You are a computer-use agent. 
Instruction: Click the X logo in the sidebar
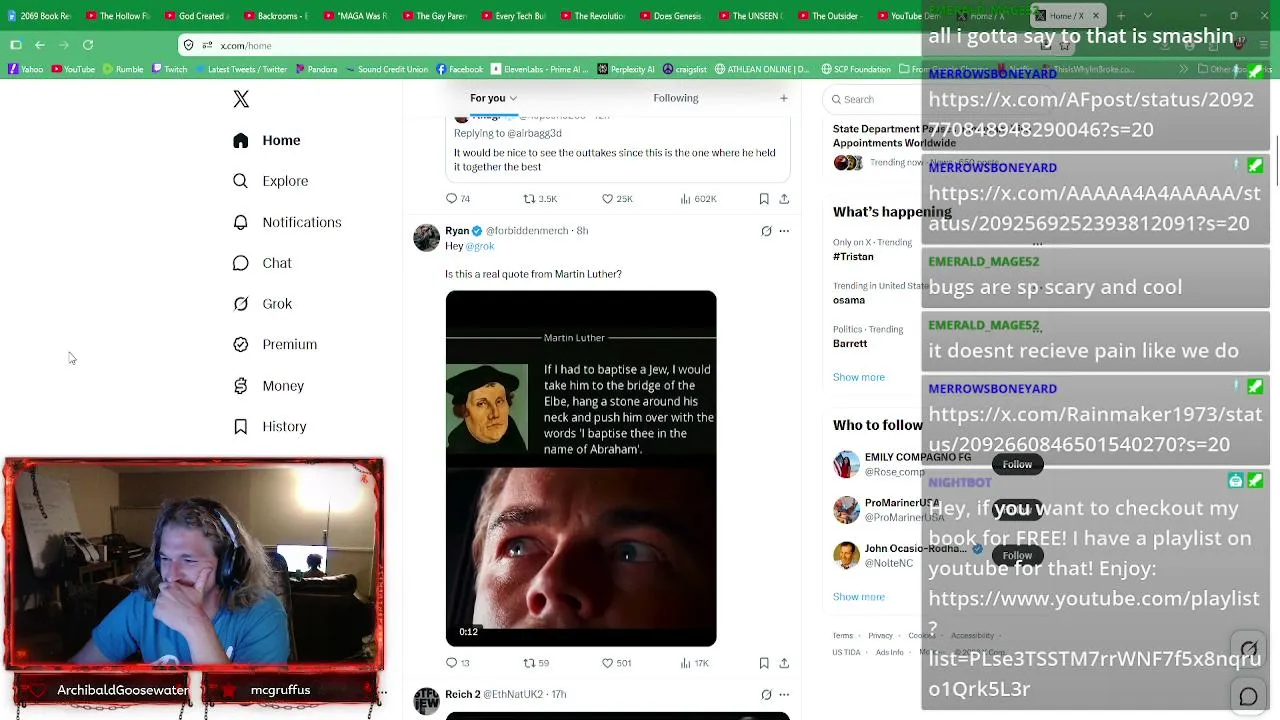(241, 99)
